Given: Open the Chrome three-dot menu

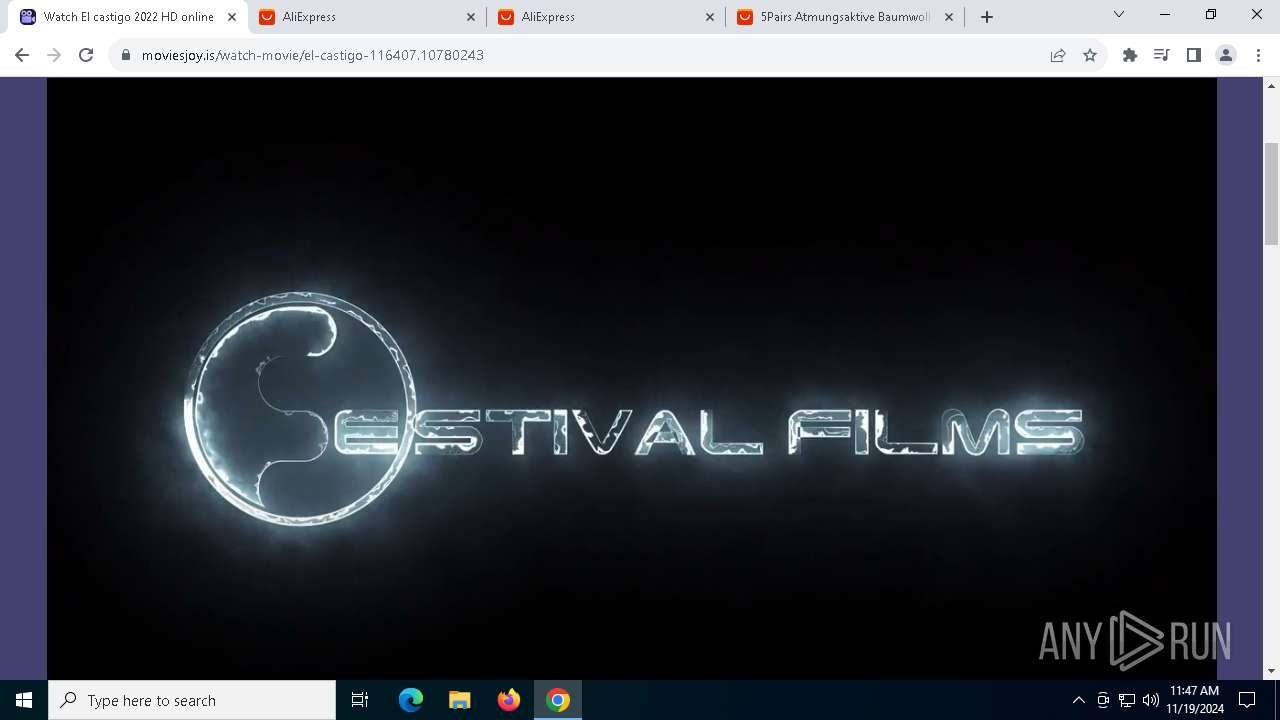Looking at the screenshot, I should [x=1257, y=55].
